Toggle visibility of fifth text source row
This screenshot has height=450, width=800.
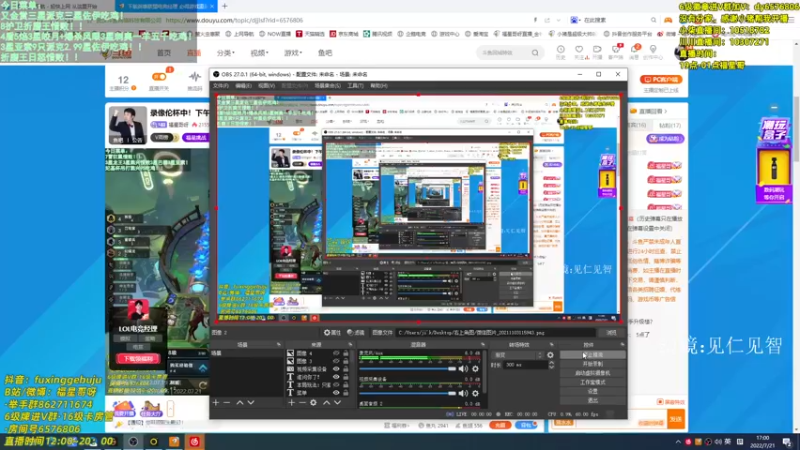click(x=336, y=385)
